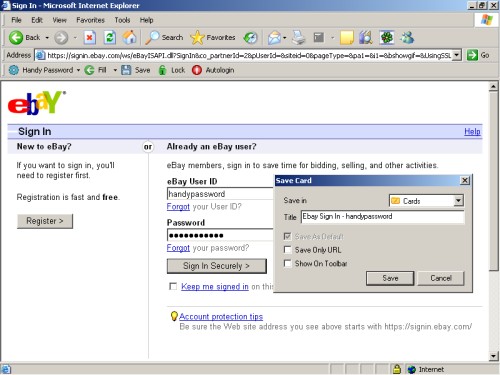
Task: Click the eBay User ID field
Action: (220, 194)
